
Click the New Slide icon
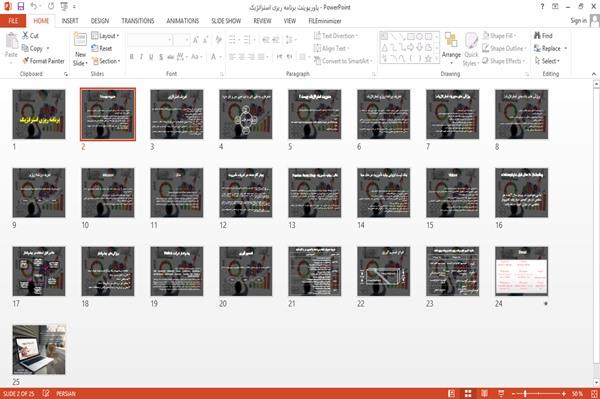click(x=80, y=40)
